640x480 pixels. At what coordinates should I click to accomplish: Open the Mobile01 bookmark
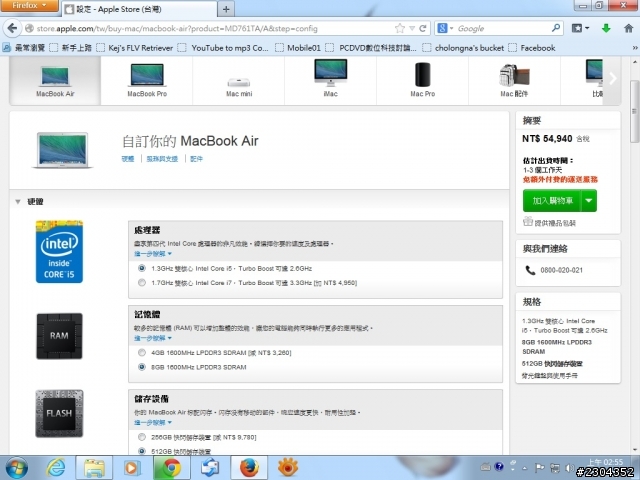pyautogui.click(x=298, y=48)
